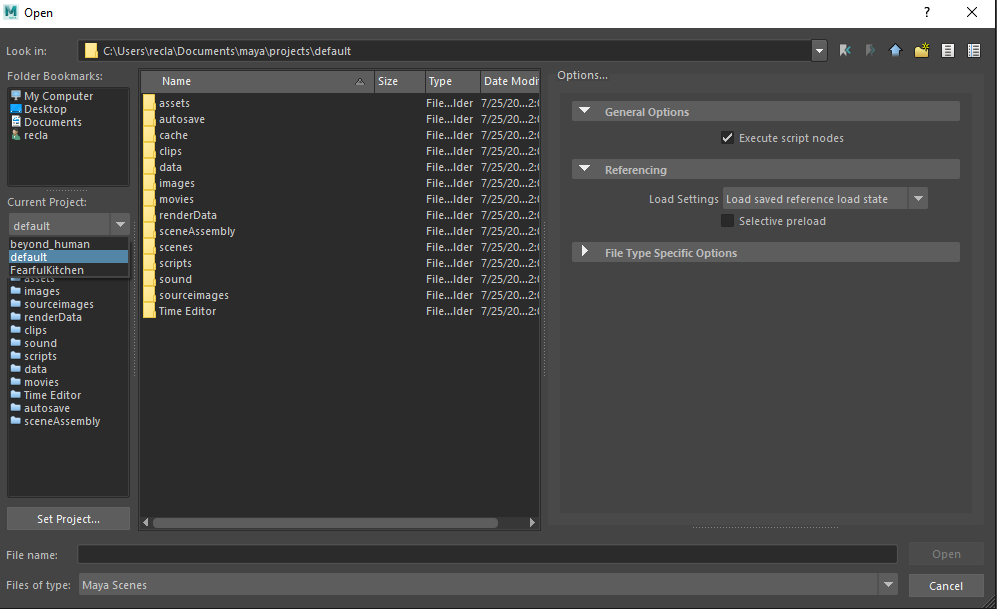Select sound in project tree
This screenshot has height=609, width=997.
click(34, 343)
